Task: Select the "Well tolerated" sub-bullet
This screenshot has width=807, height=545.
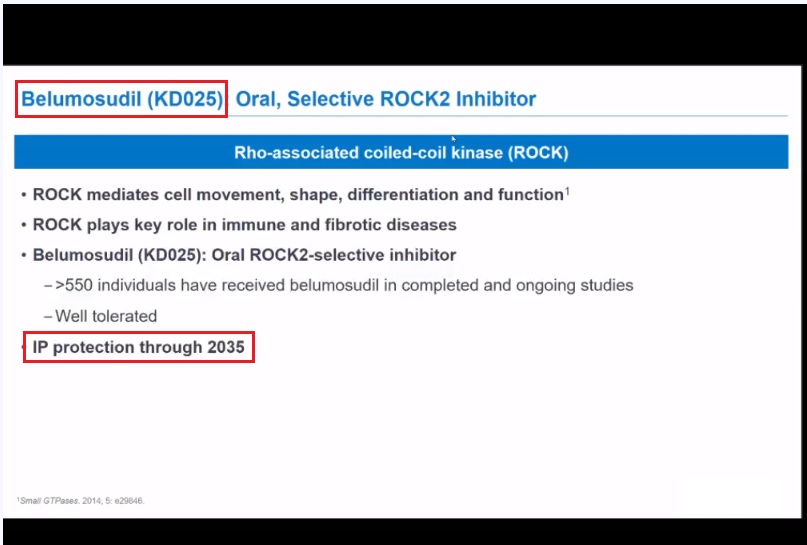Action: 106,316
